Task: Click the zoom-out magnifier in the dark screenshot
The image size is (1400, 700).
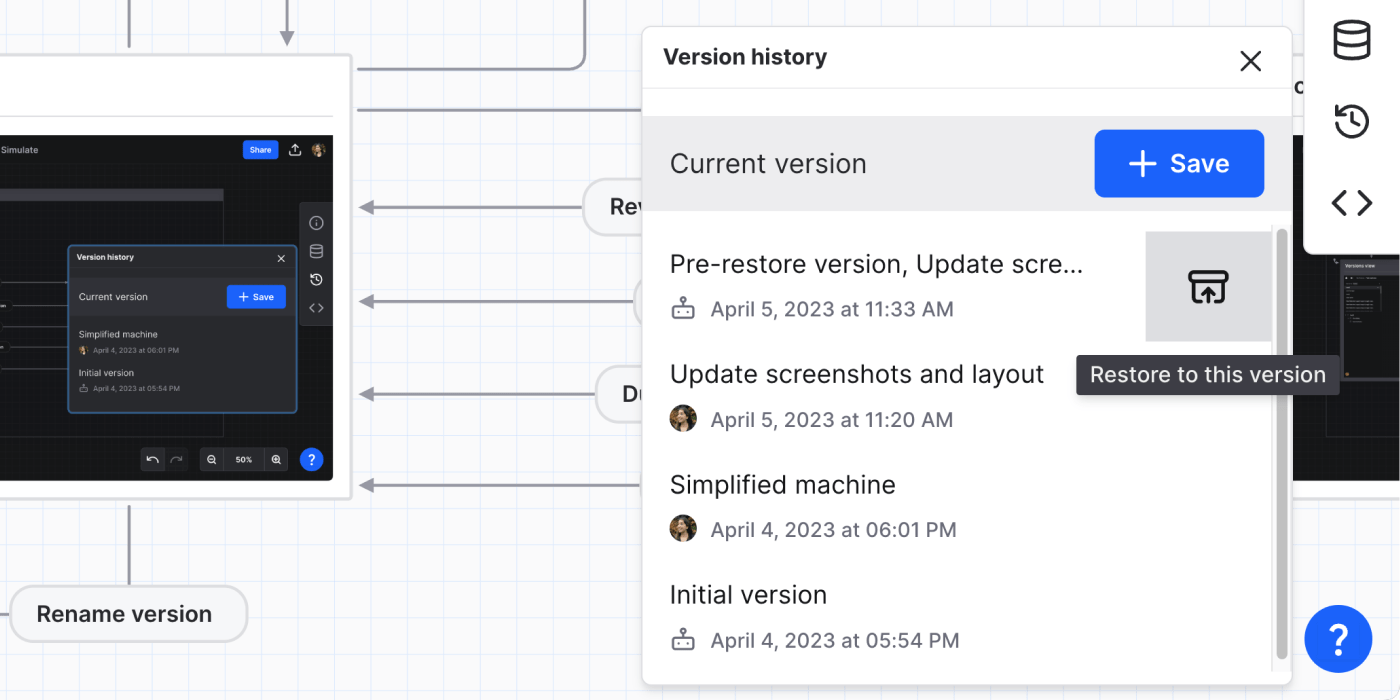Action: coord(212,460)
